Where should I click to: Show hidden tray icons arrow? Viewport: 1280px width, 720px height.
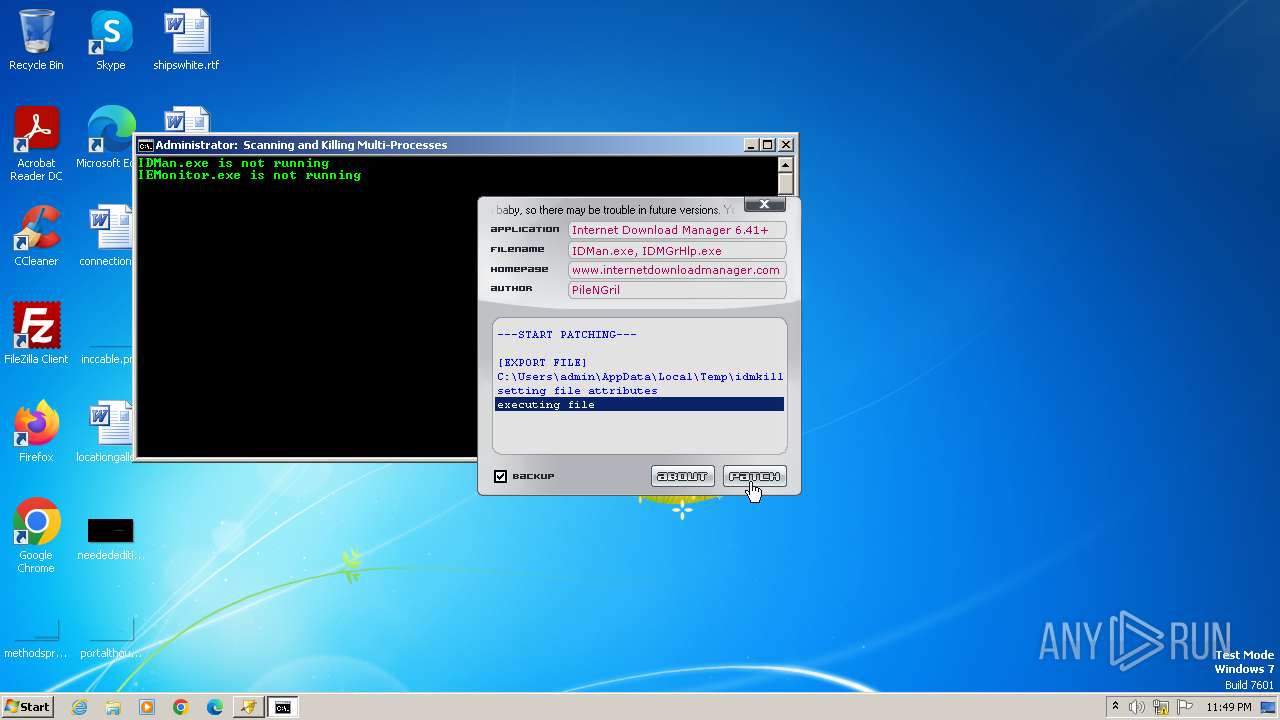pos(1115,707)
